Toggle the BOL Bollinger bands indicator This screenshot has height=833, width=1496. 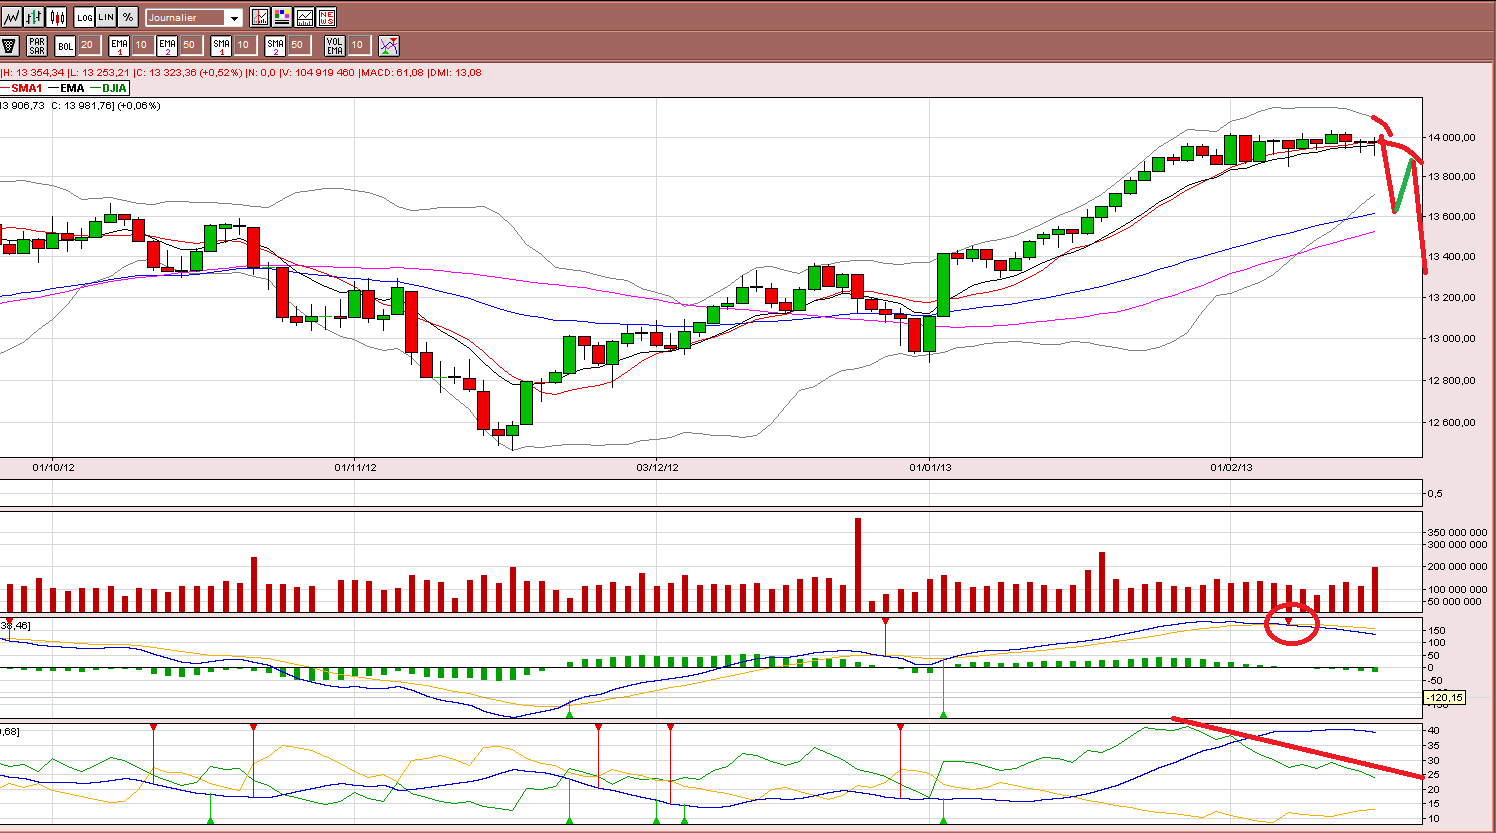tap(65, 45)
